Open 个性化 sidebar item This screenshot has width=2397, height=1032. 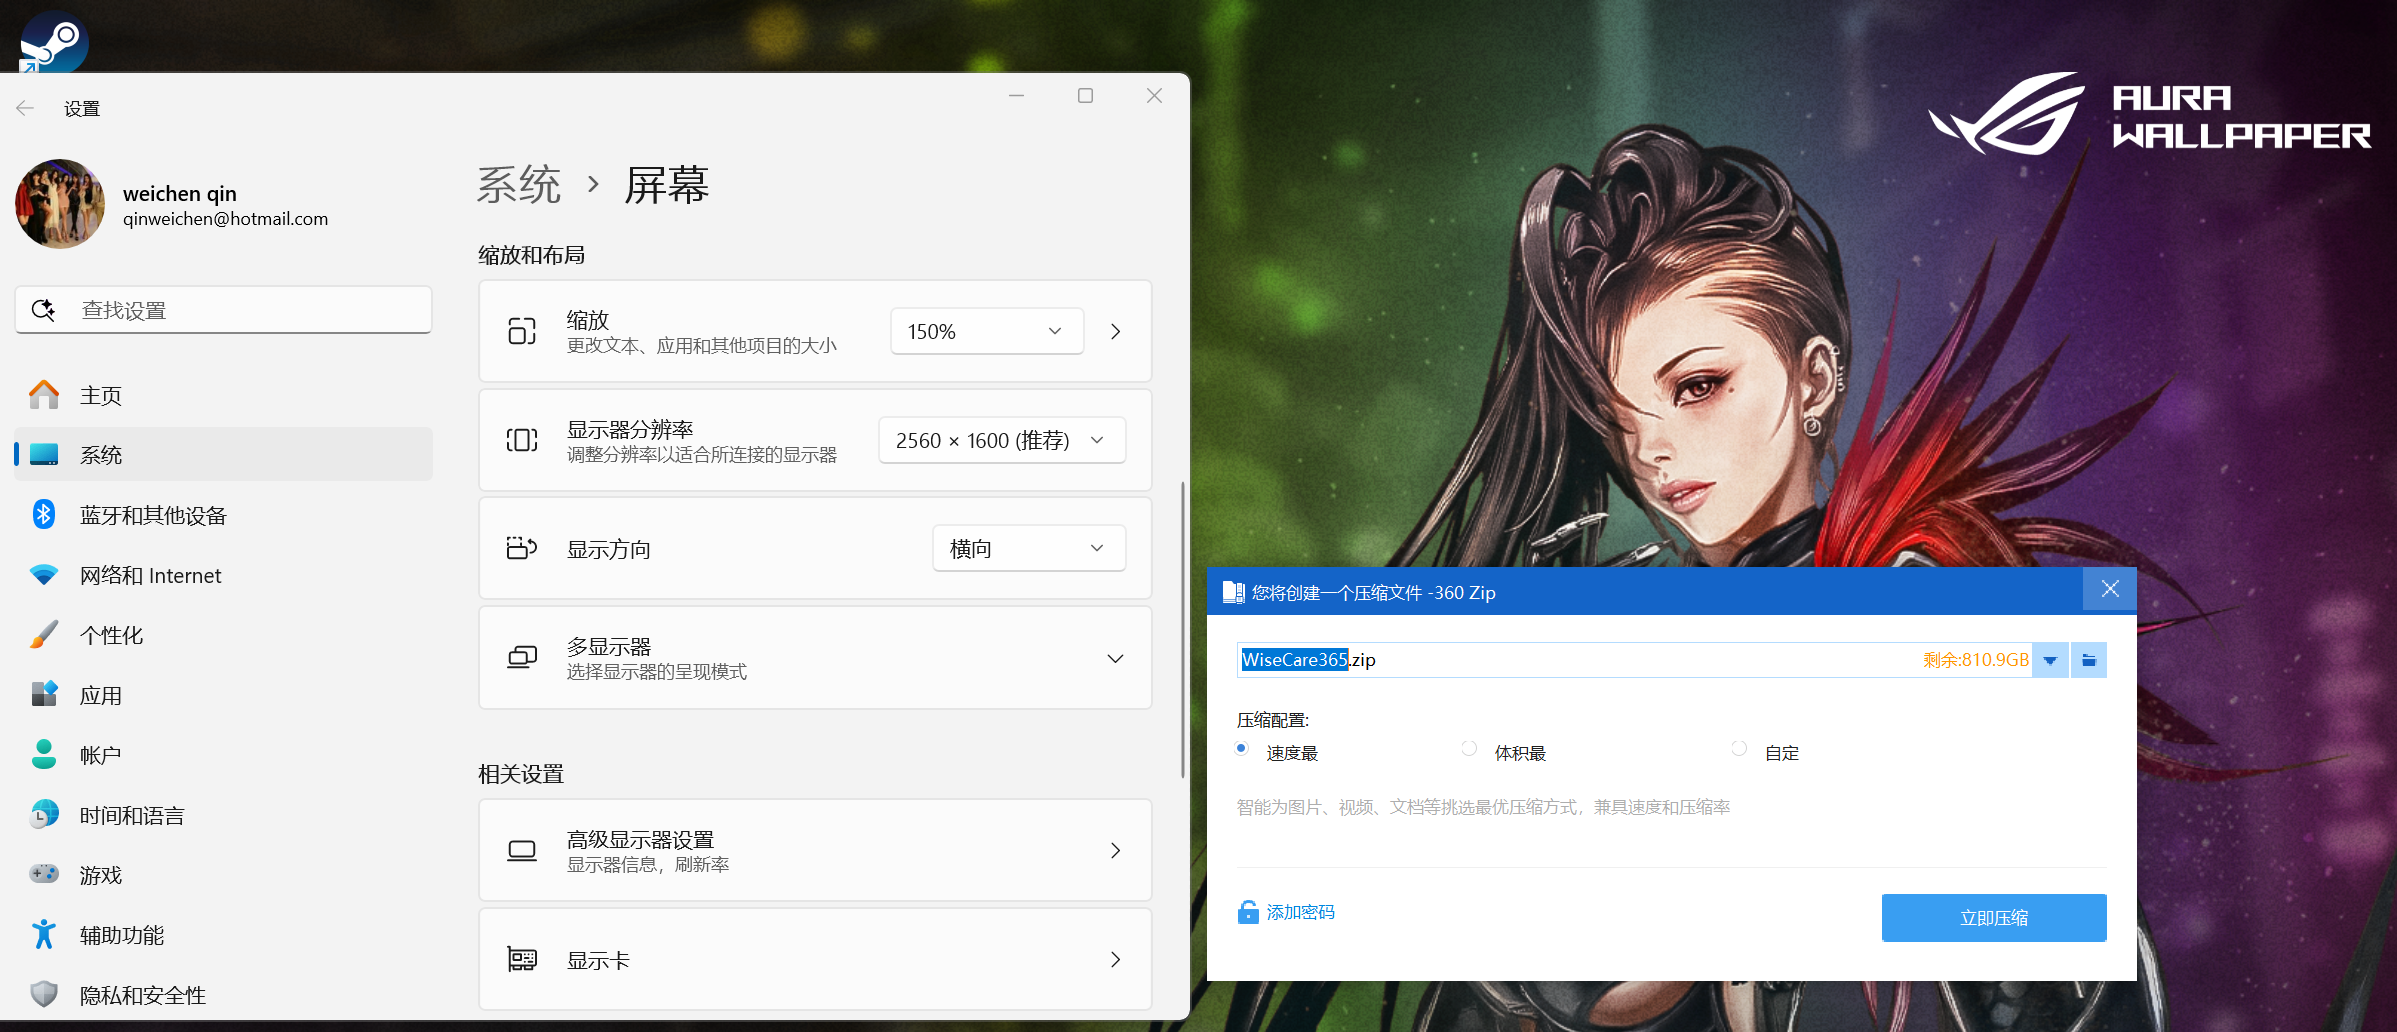click(x=223, y=635)
